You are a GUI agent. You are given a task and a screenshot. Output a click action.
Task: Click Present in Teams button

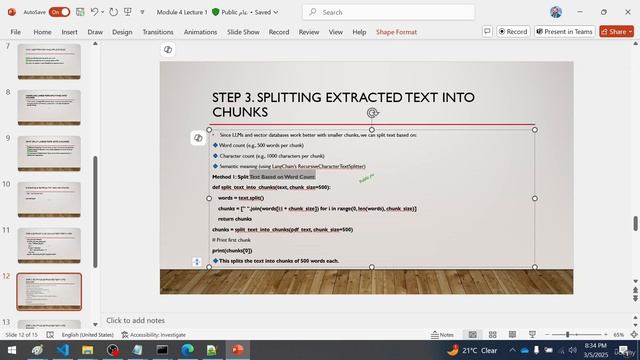(x=565, y=31)
